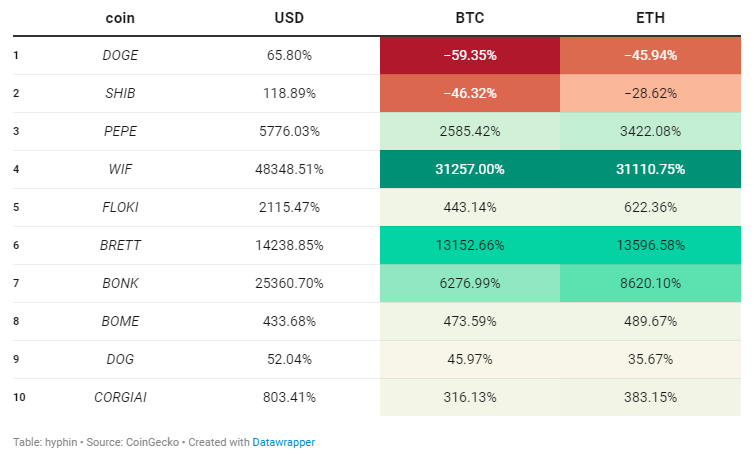The width and height of the screenshot is (754, 455).
Task: Click the BTC column header
Action: 470,18
